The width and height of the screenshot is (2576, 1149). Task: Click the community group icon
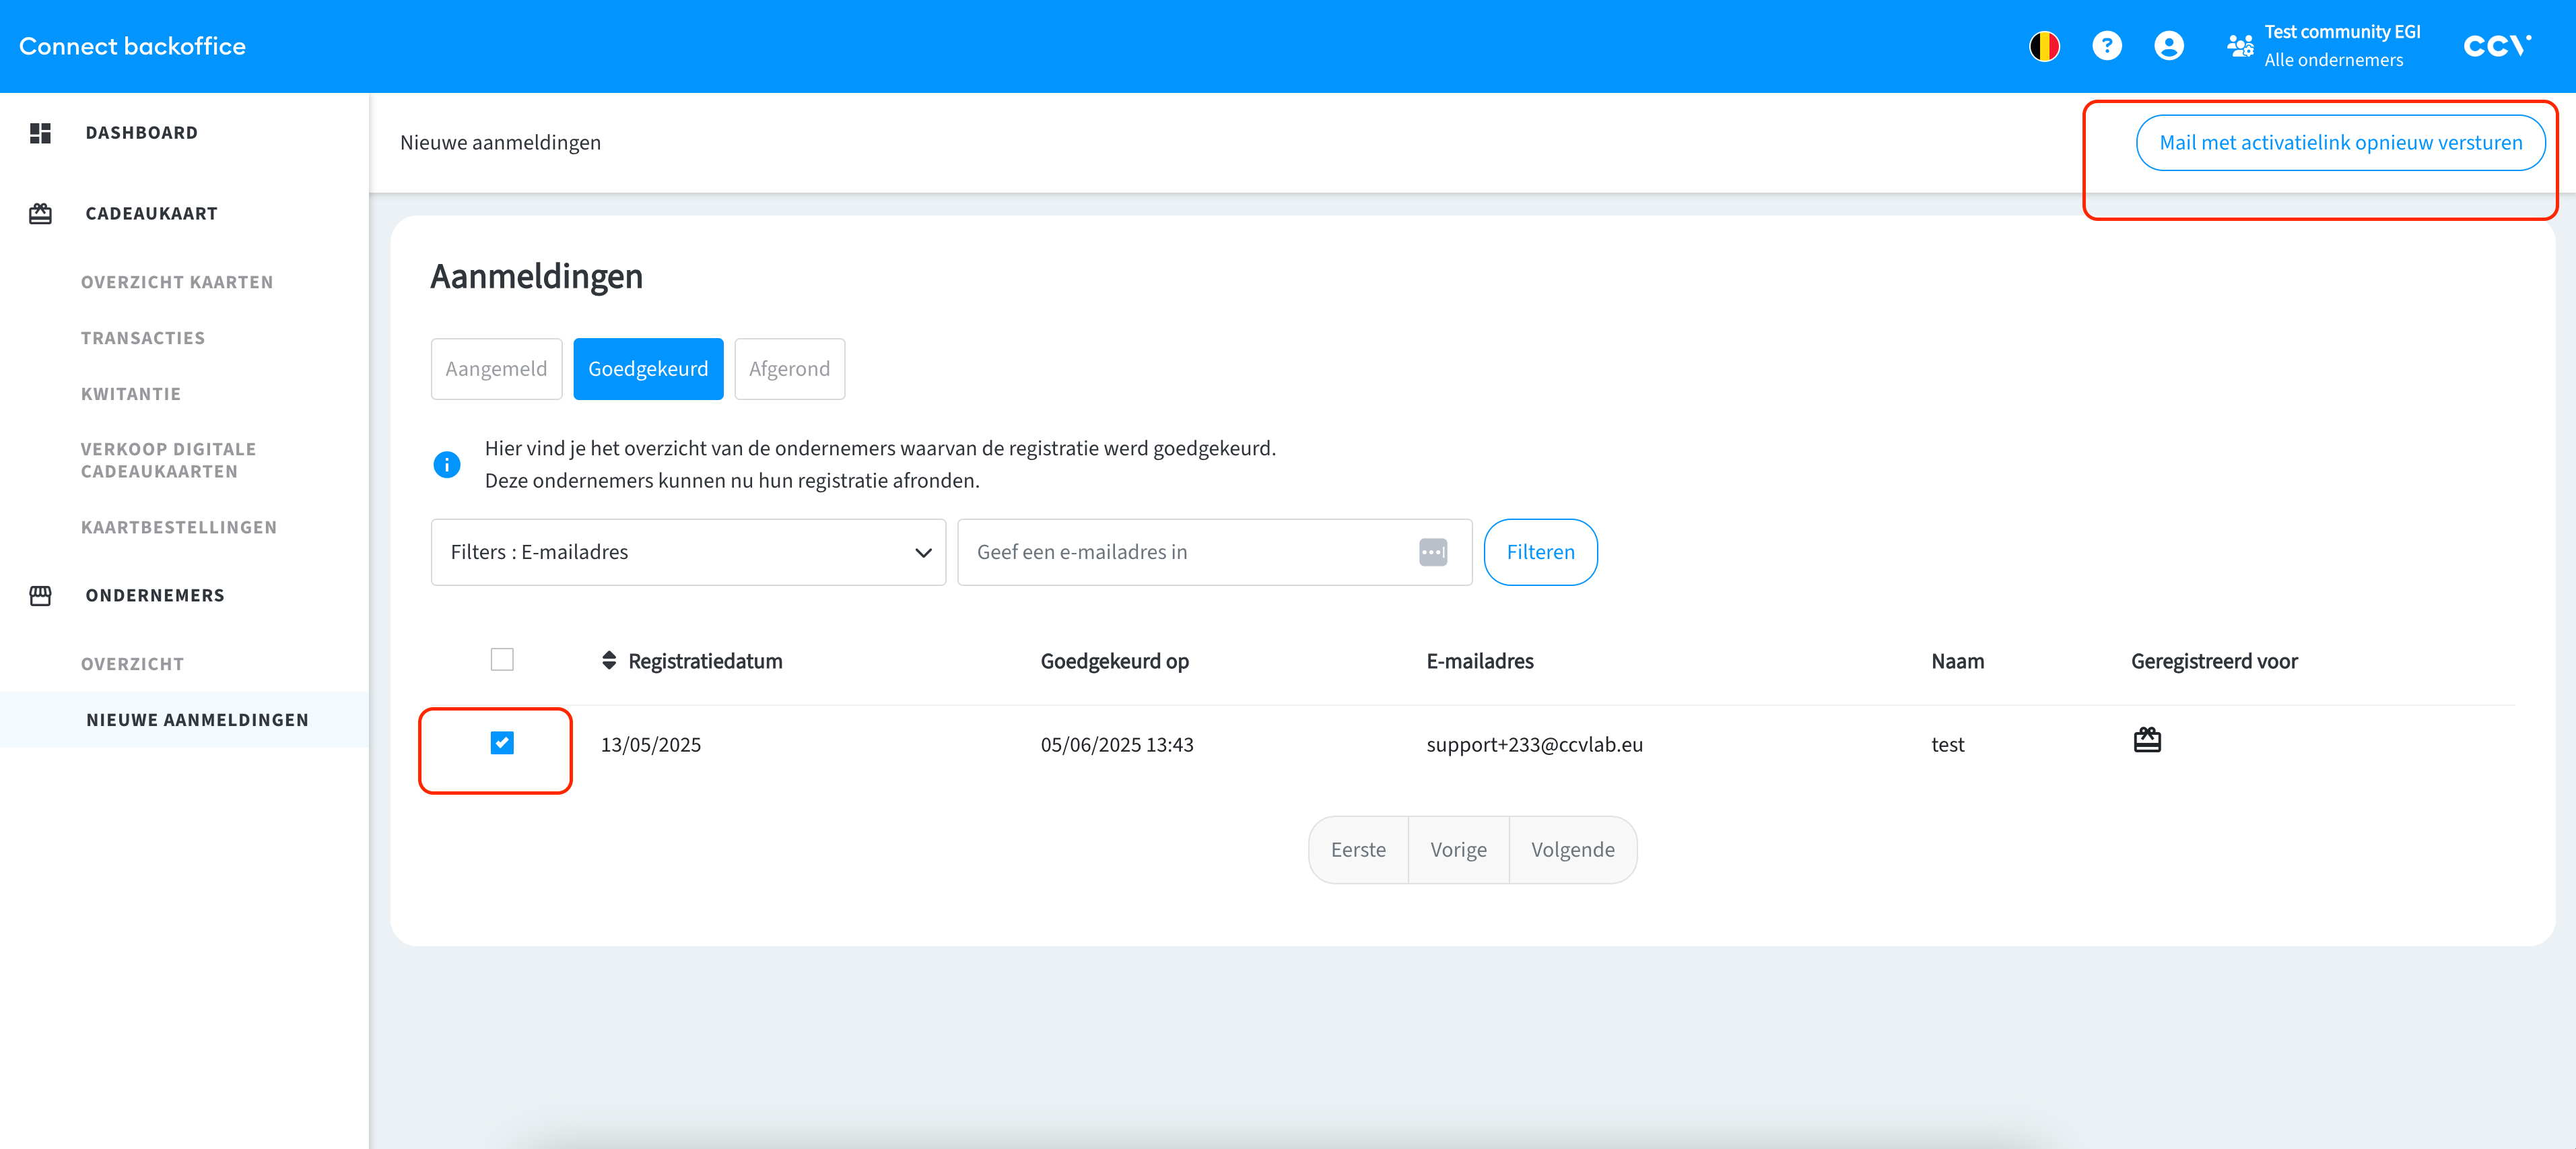(x=2239, y=46)
